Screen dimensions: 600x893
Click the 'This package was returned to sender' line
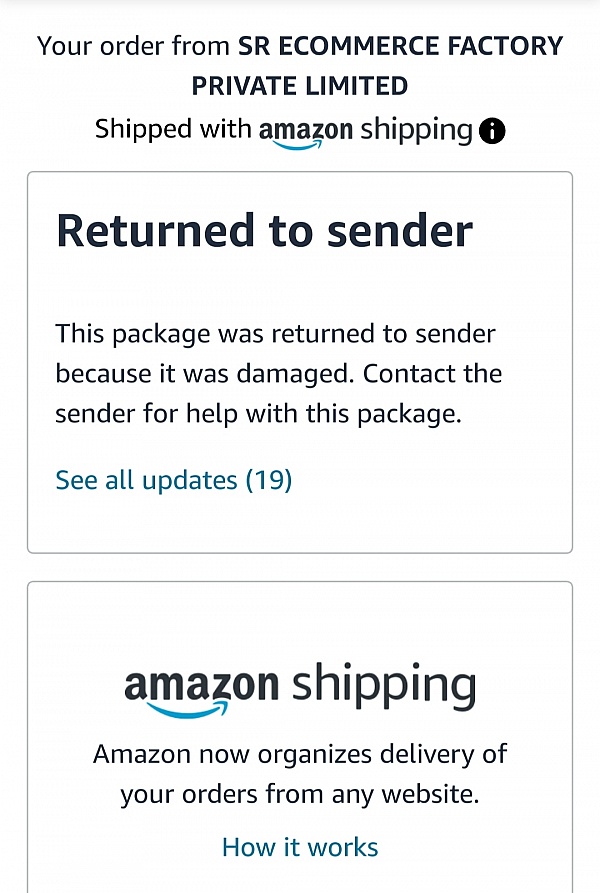click(275, 333)
